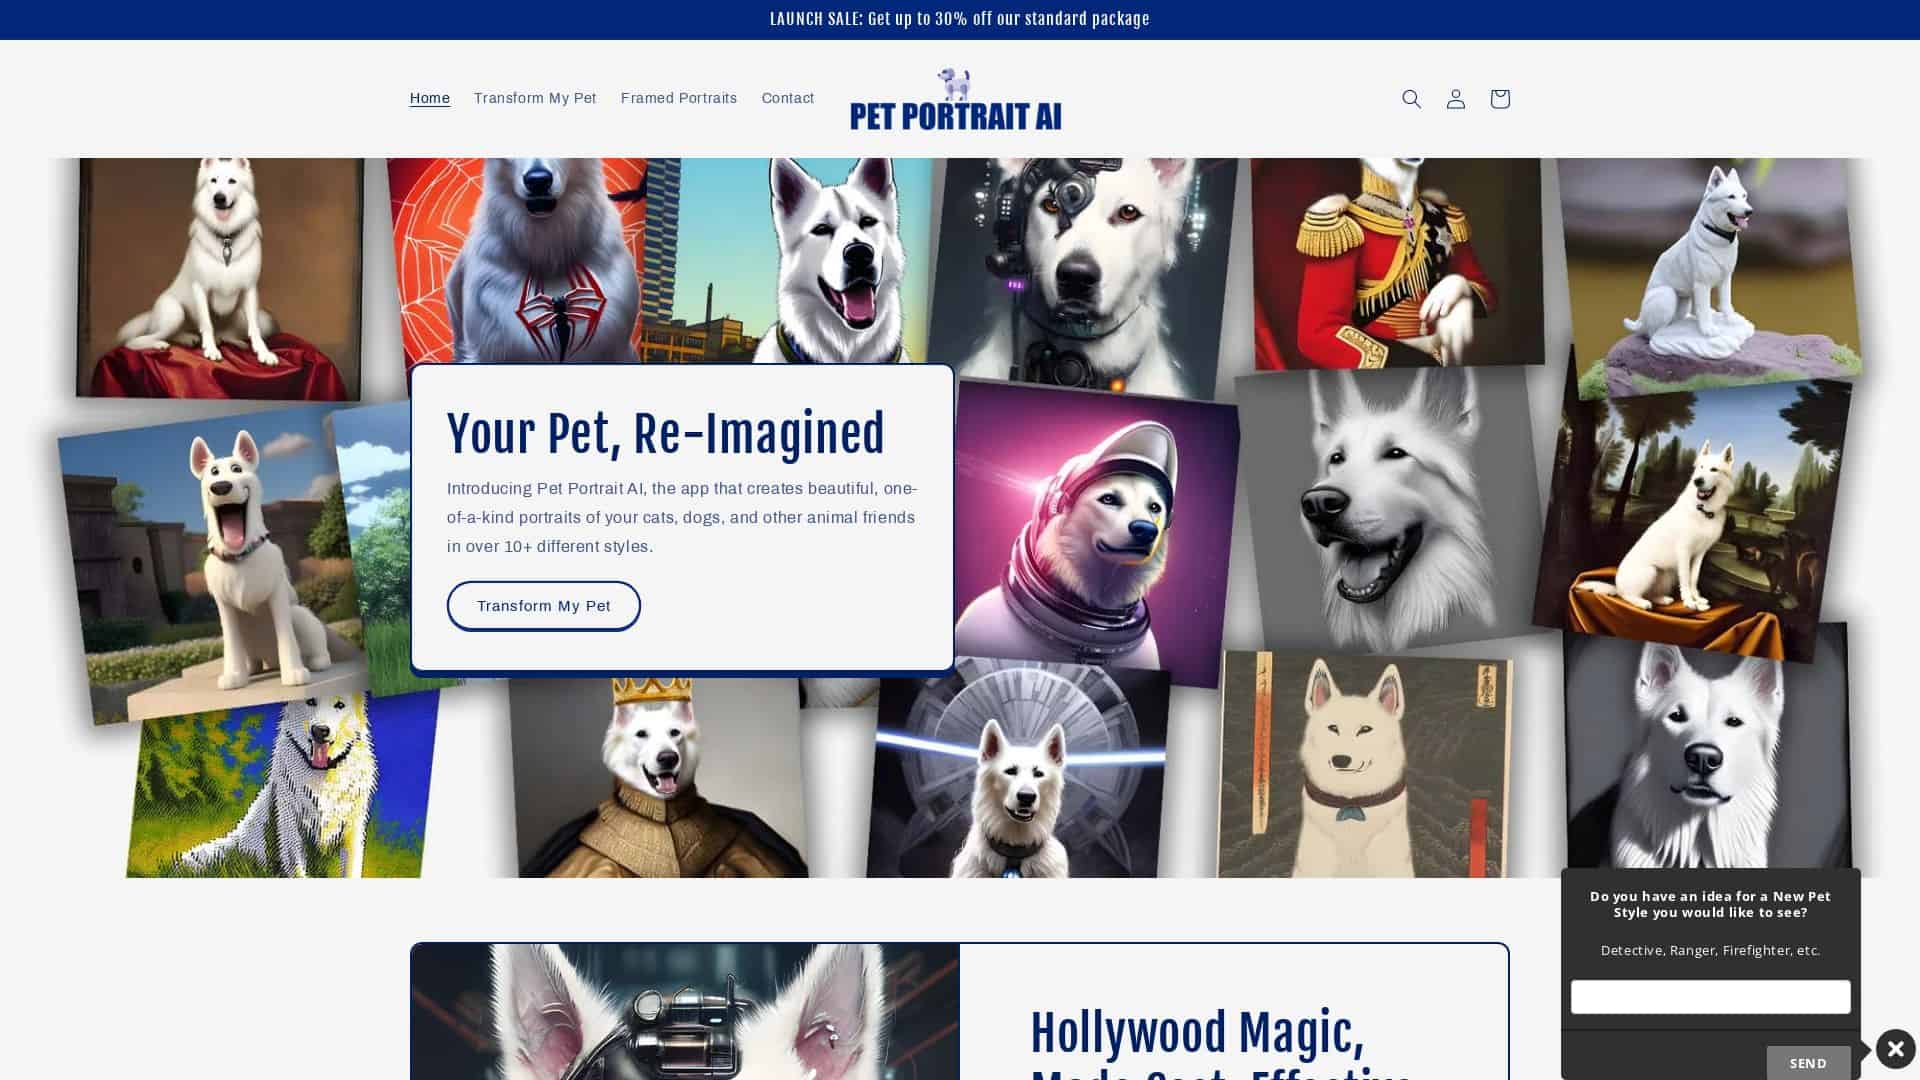Click the SEND button in popup

coord(1808,1063)
